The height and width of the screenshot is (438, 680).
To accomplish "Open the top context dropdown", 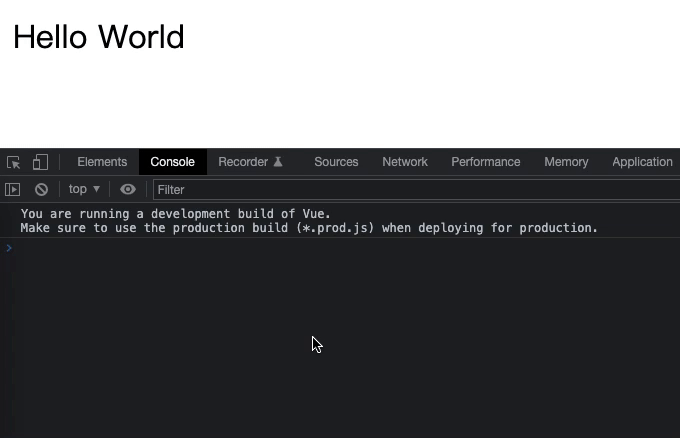I will (84, 189).
